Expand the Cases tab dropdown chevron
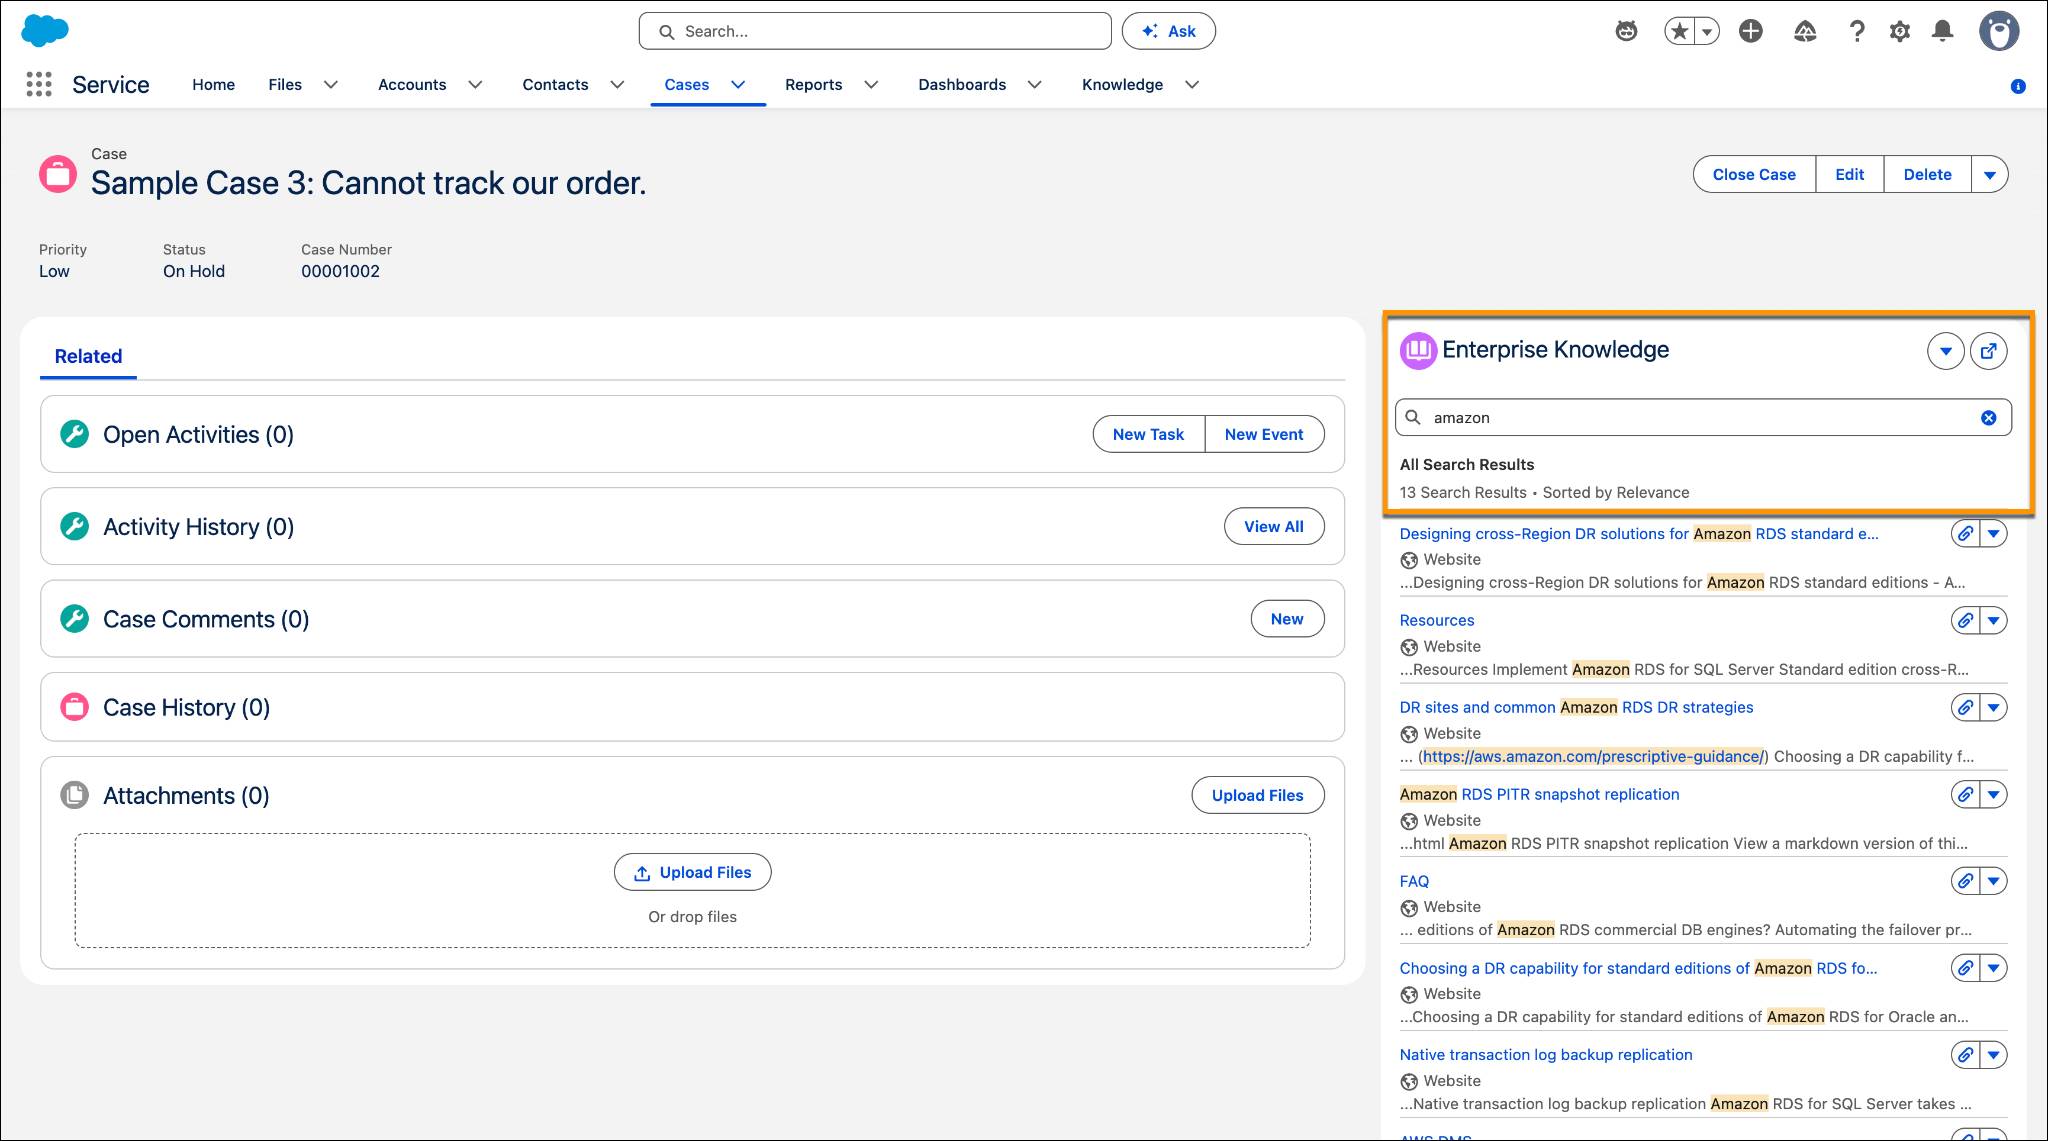This screenshot has height=1141, width=2048. click(738, 85)
